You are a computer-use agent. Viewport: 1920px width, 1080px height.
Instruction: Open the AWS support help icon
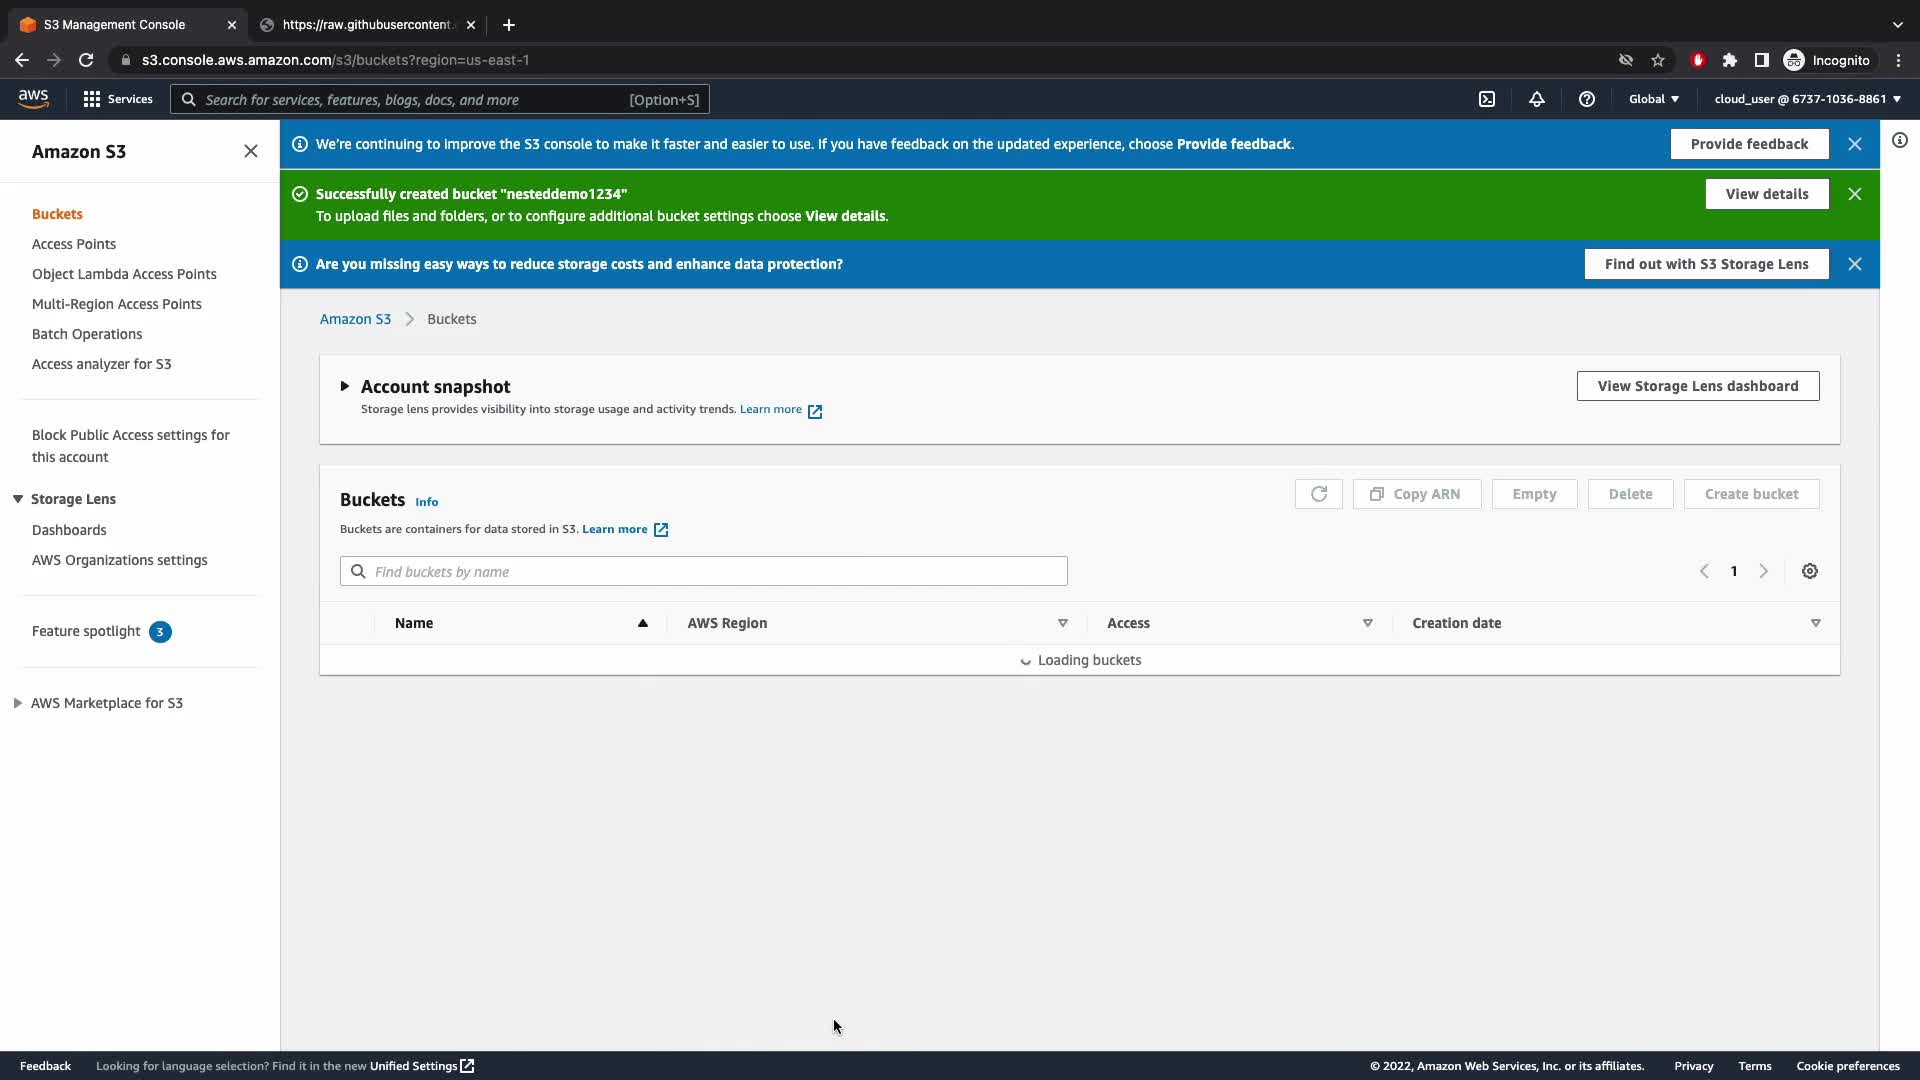[1587, 99]
